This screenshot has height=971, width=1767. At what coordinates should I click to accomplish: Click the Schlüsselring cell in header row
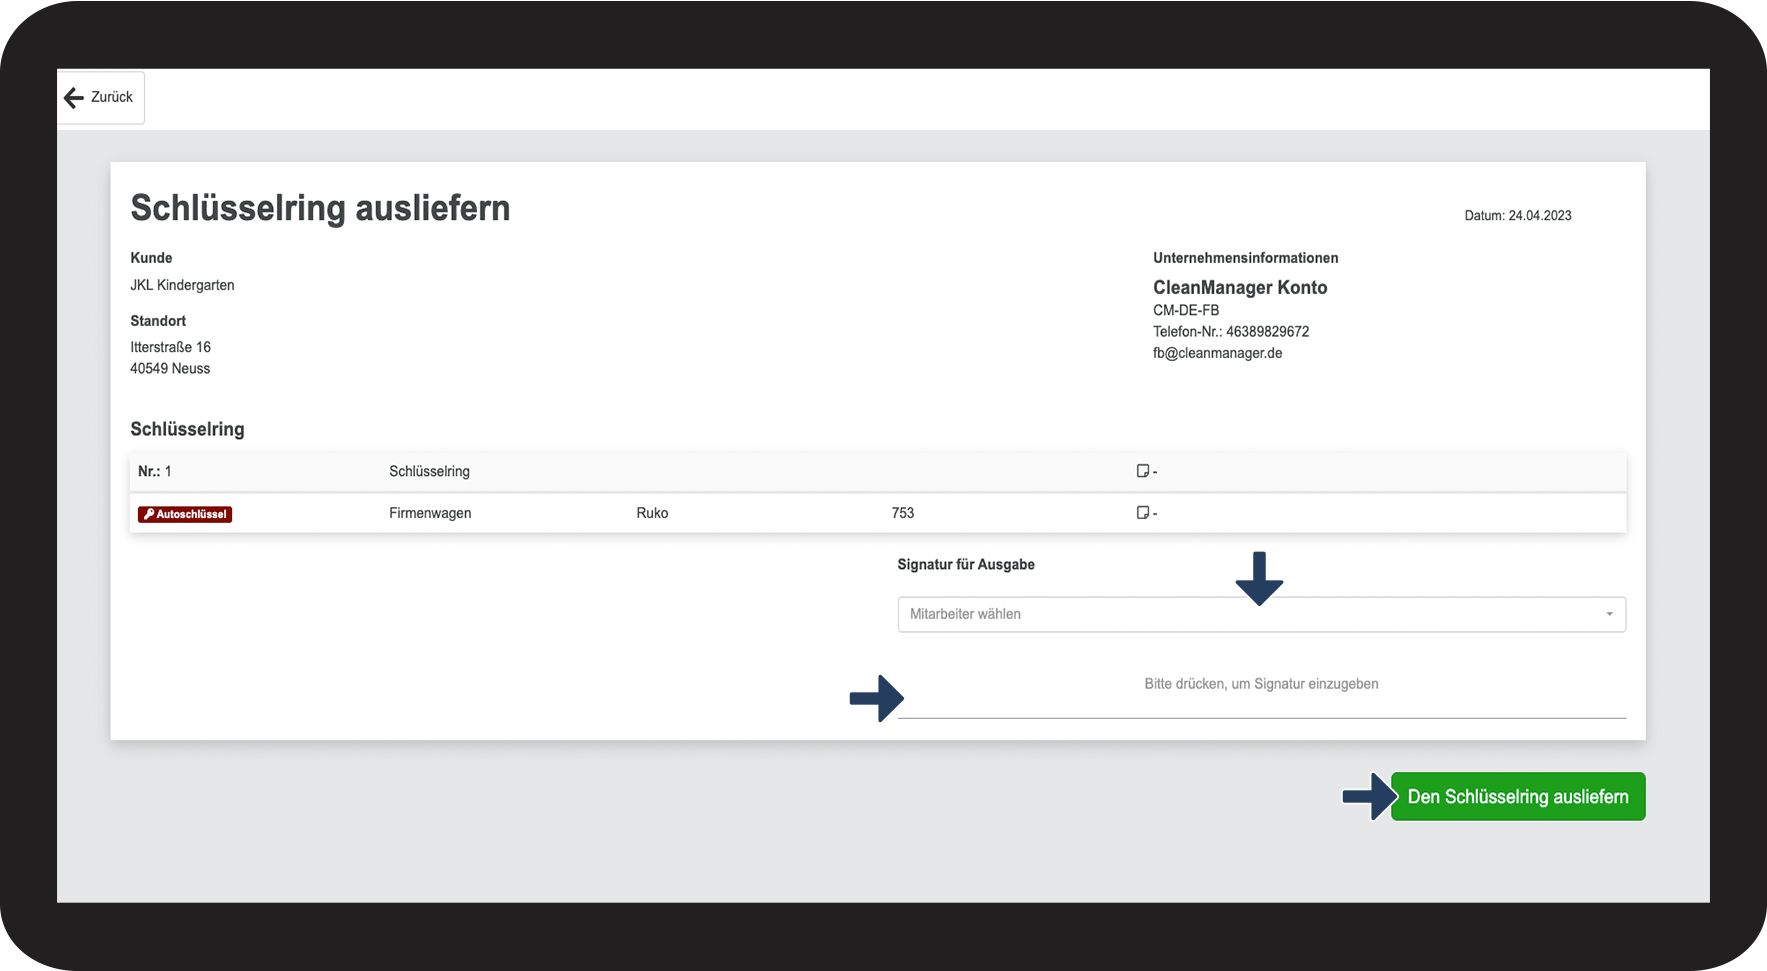click(x=429, y=471)
